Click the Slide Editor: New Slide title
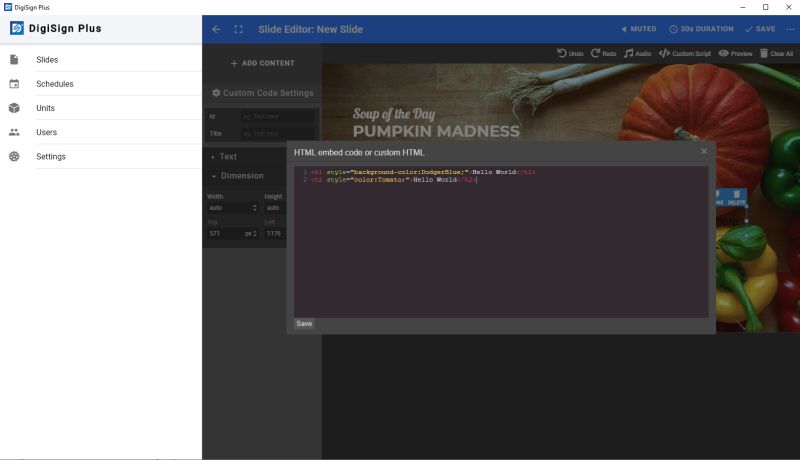Screen dimensions: 800x460 coord(311,30)
